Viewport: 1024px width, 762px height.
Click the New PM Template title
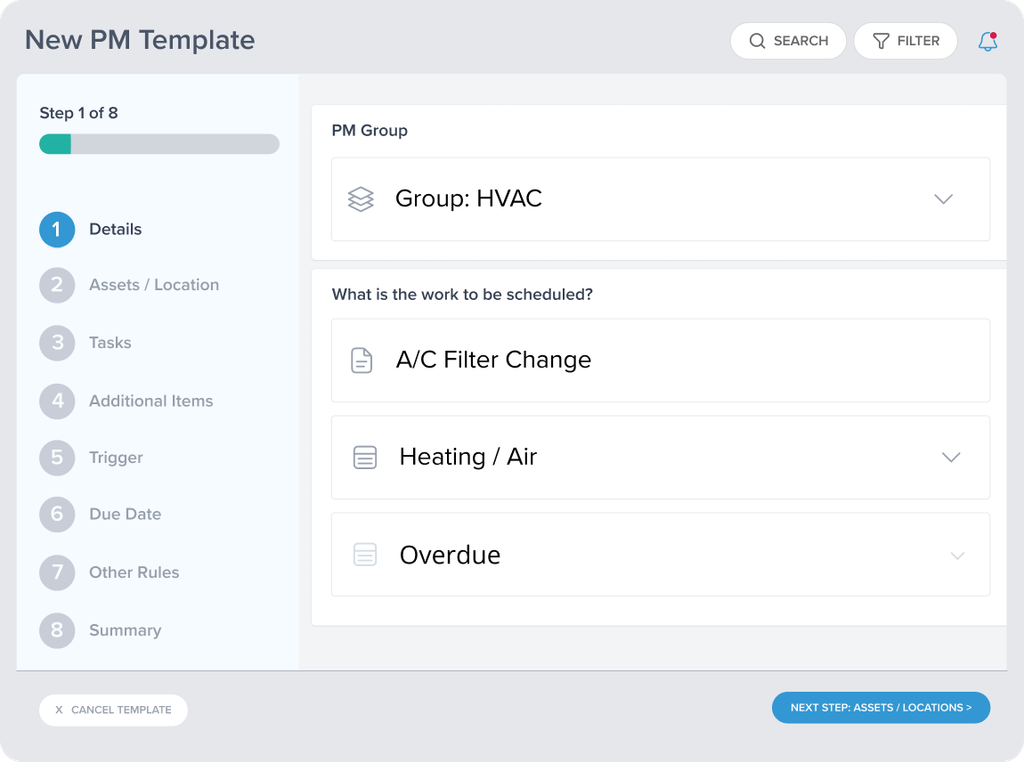click(x=140, y=40)
